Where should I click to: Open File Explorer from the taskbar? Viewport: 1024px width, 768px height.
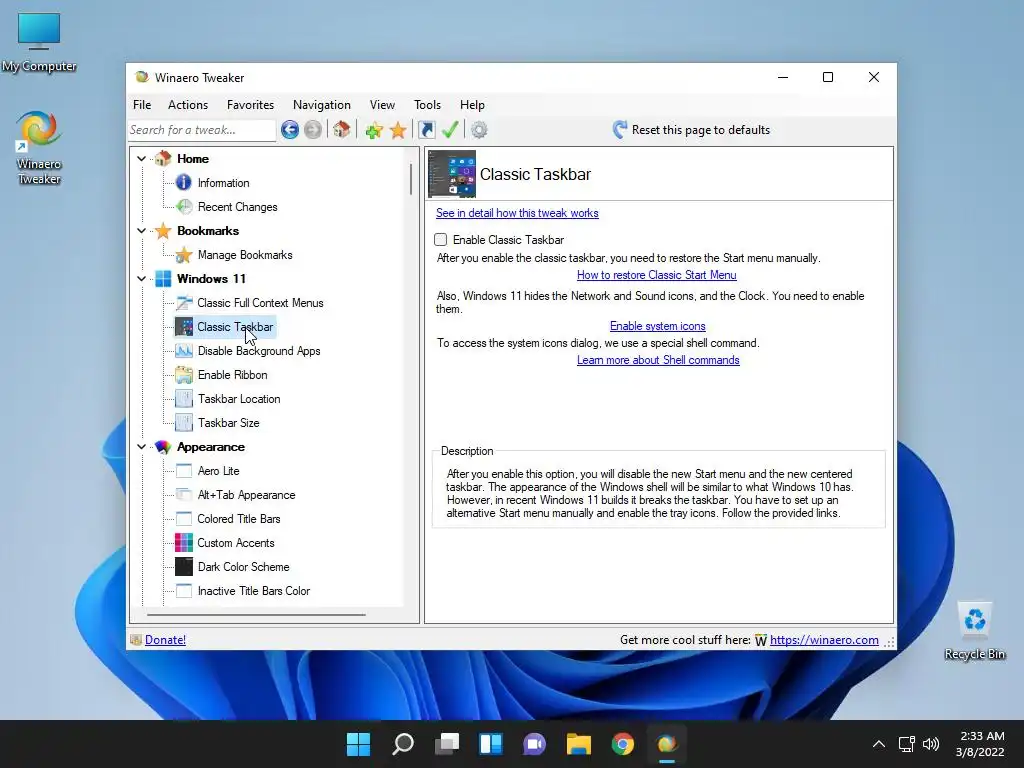579,744
